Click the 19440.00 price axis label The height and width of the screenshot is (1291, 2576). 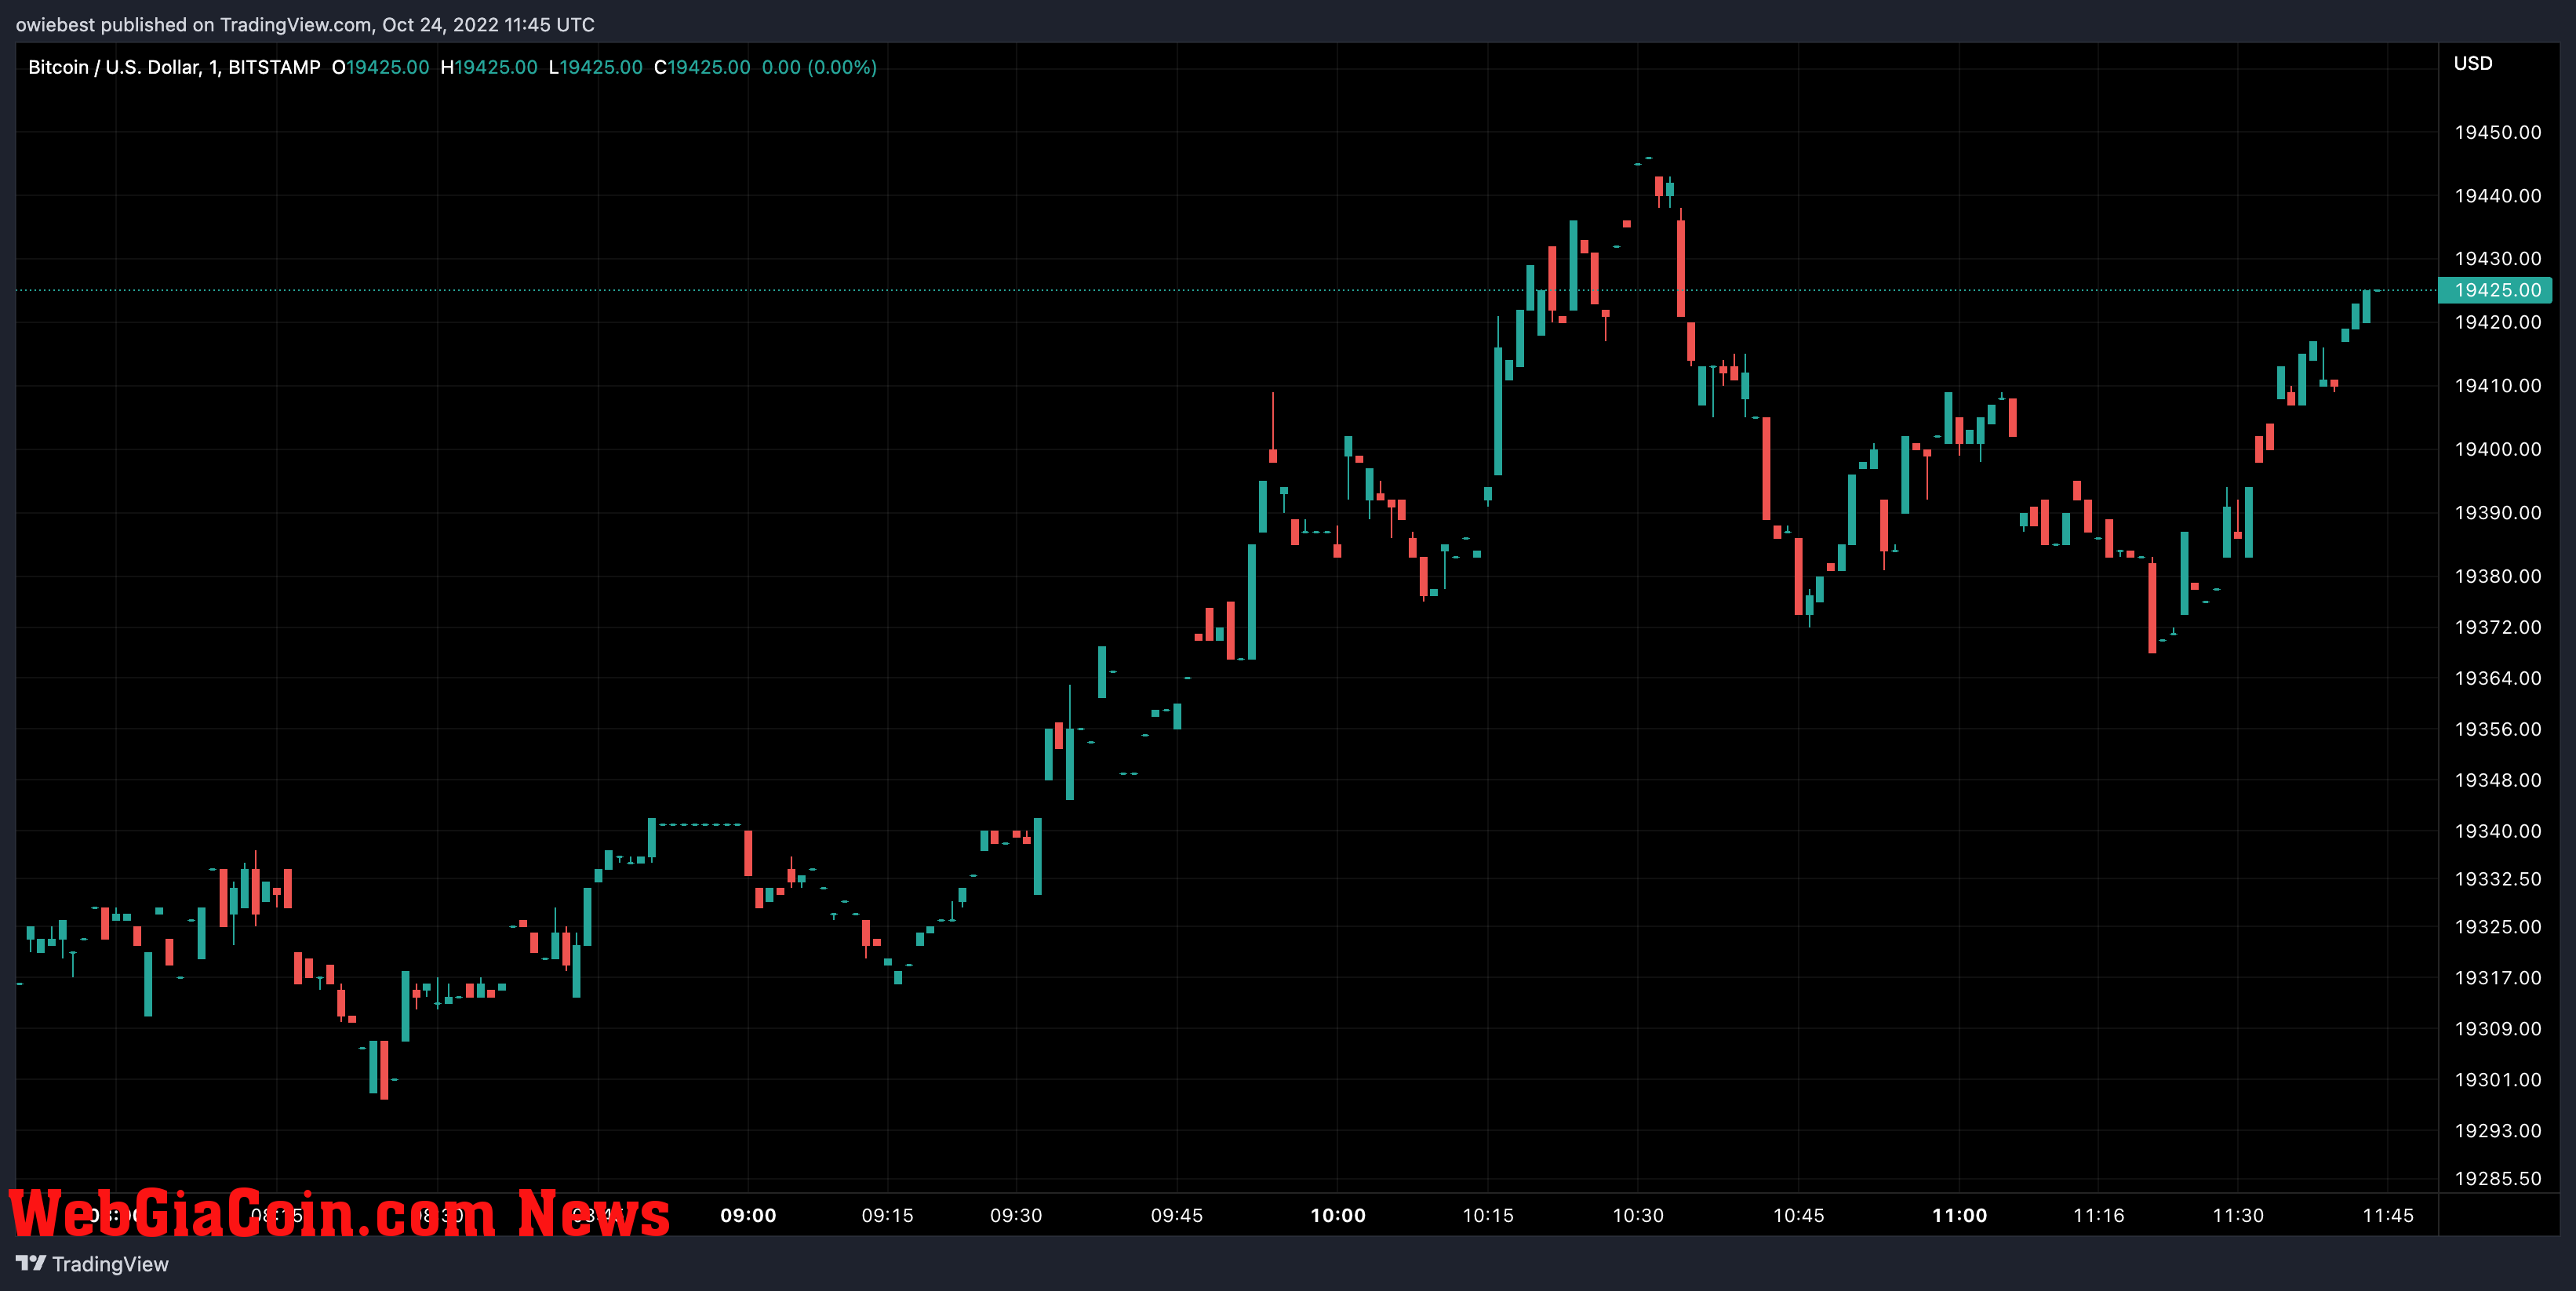point(2497,195)
